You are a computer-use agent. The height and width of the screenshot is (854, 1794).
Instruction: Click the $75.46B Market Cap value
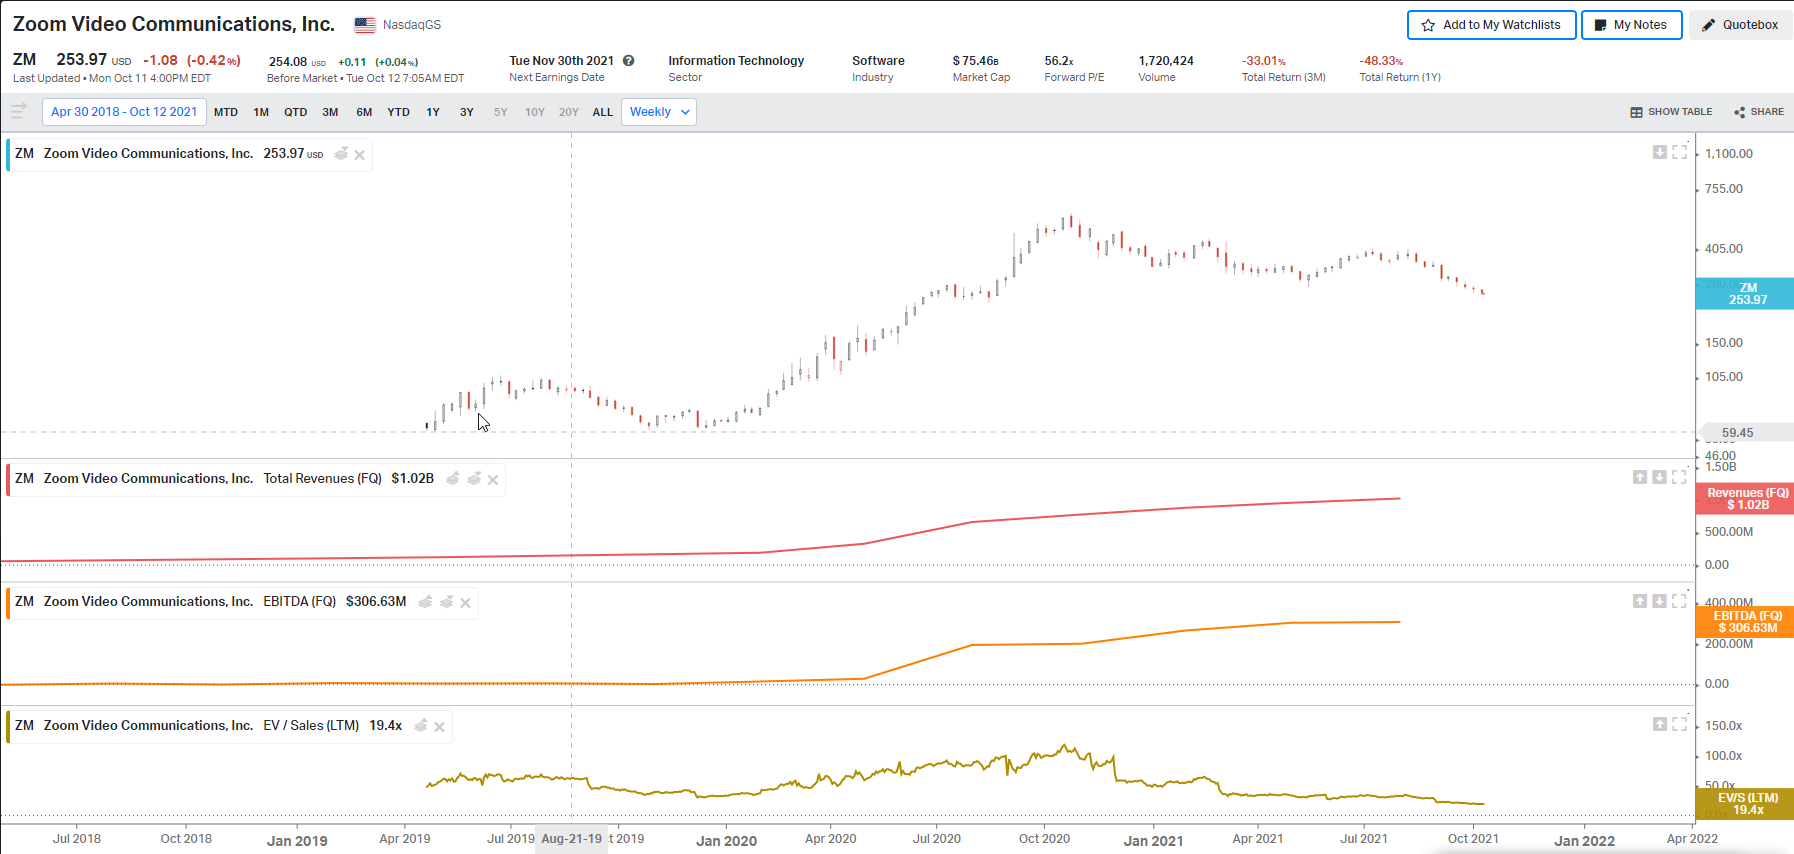[975, 61]
